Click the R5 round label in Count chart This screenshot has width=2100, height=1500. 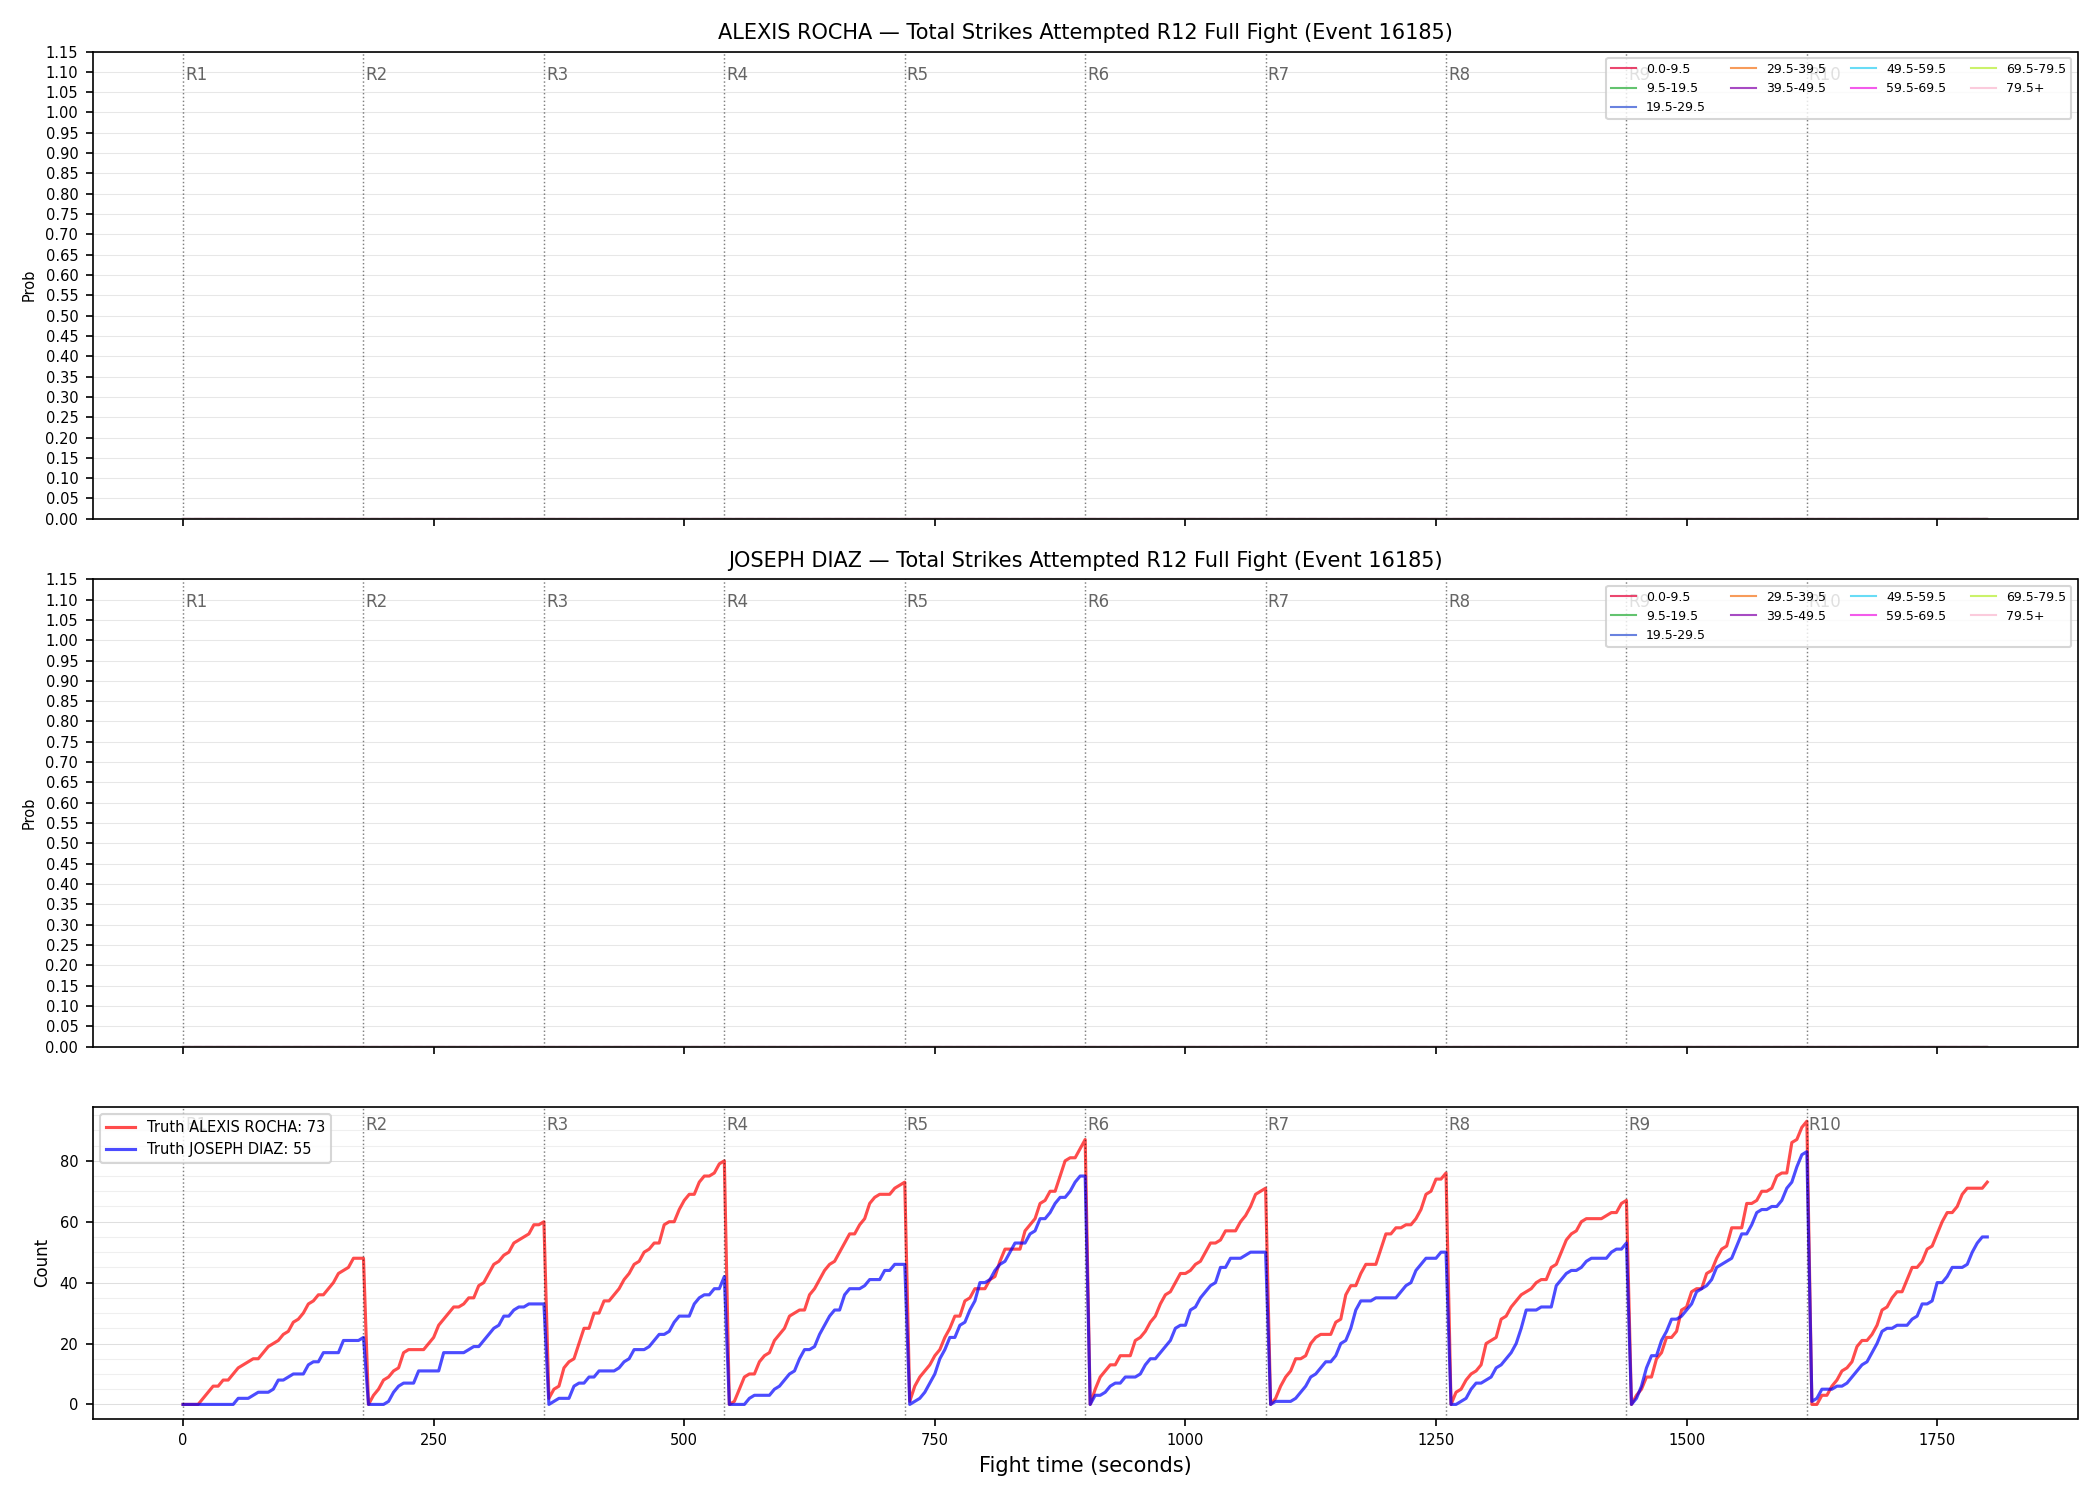[917, 1124]
